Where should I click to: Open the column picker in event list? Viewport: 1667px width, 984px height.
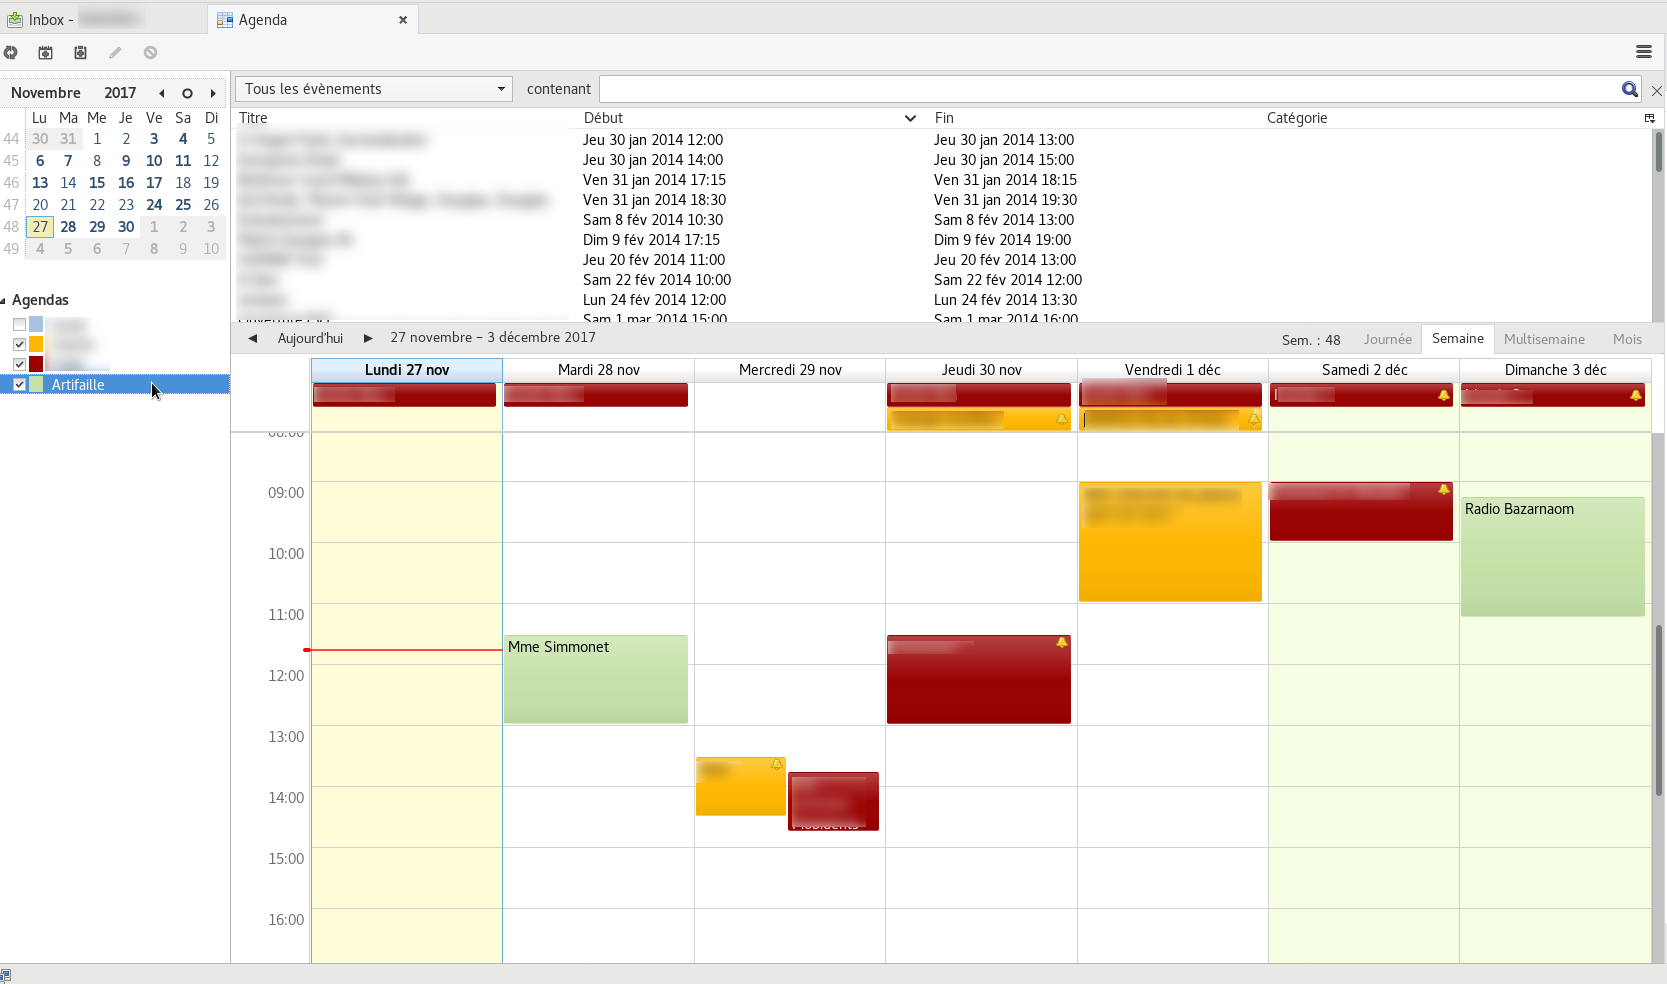click(x=1649, y=118)
